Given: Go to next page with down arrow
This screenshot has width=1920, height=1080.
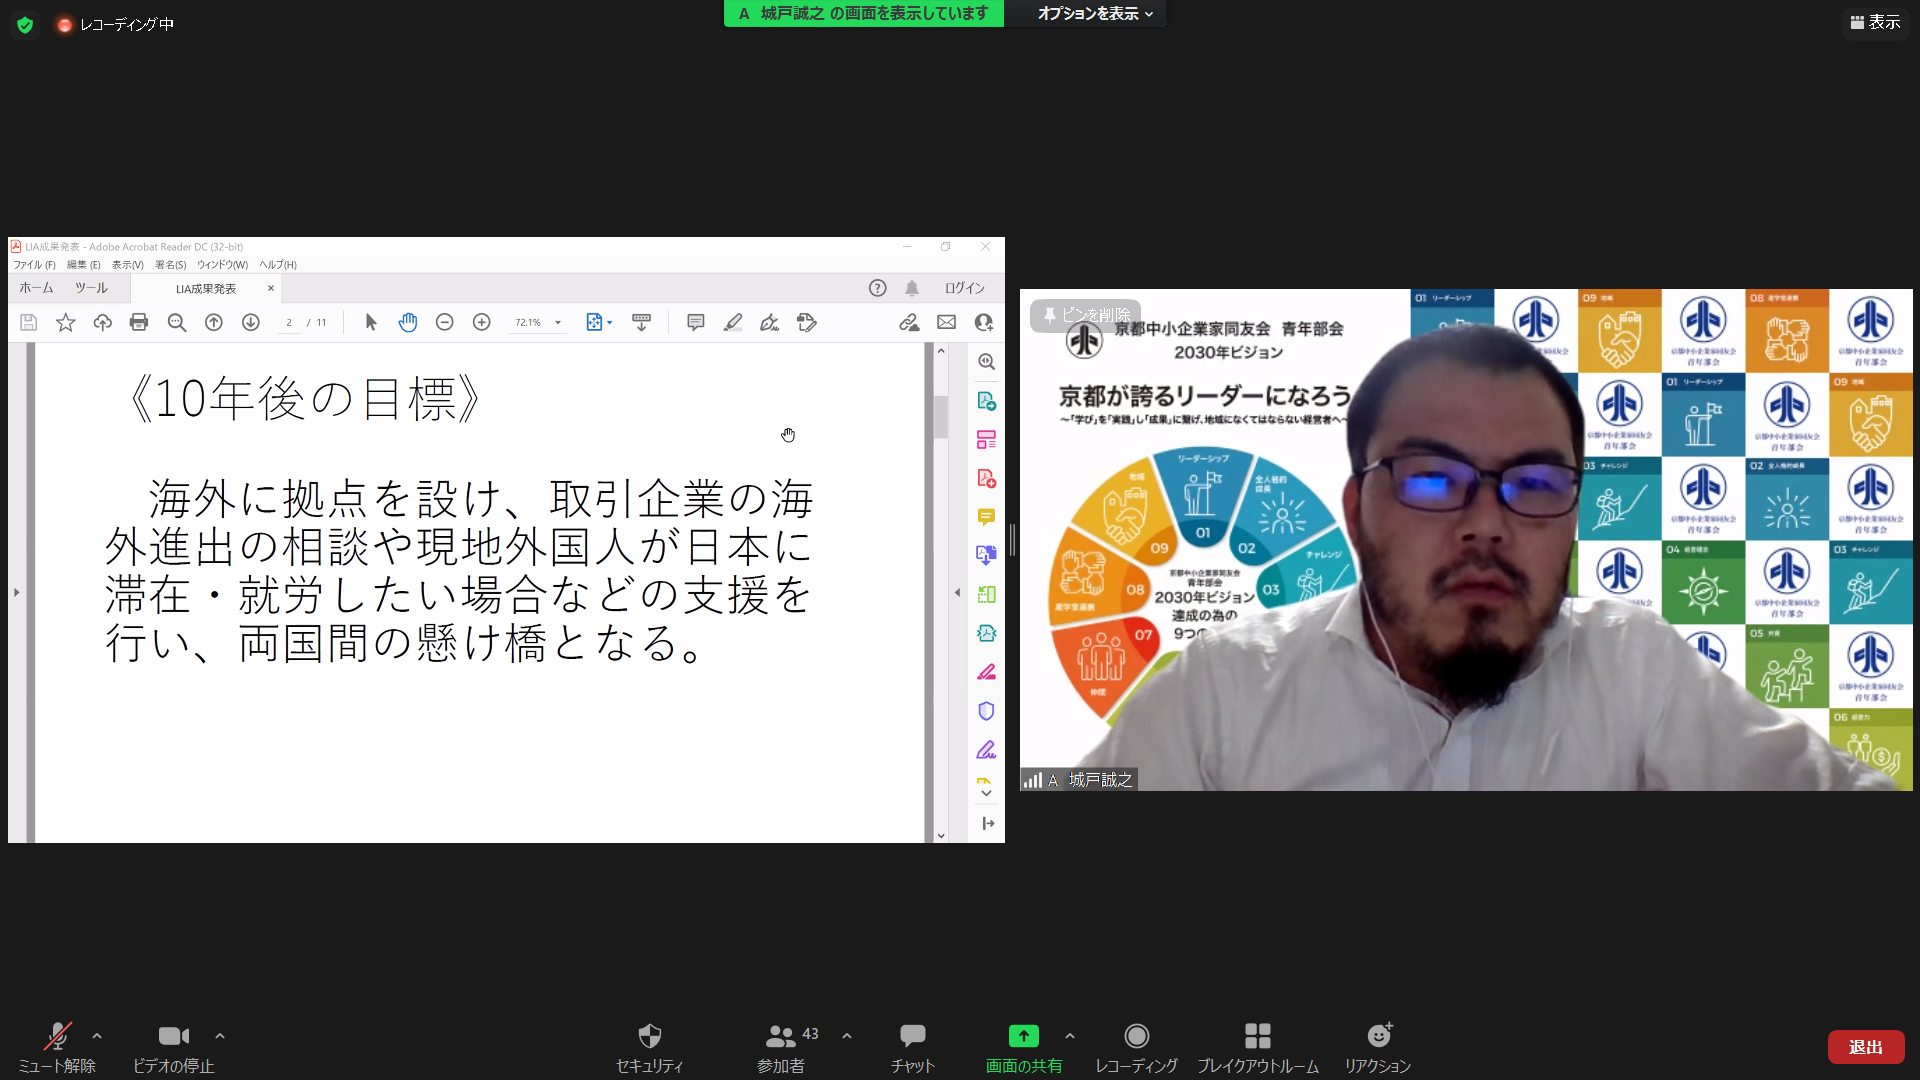Looking at the screenshot, I should pos(251,322).
